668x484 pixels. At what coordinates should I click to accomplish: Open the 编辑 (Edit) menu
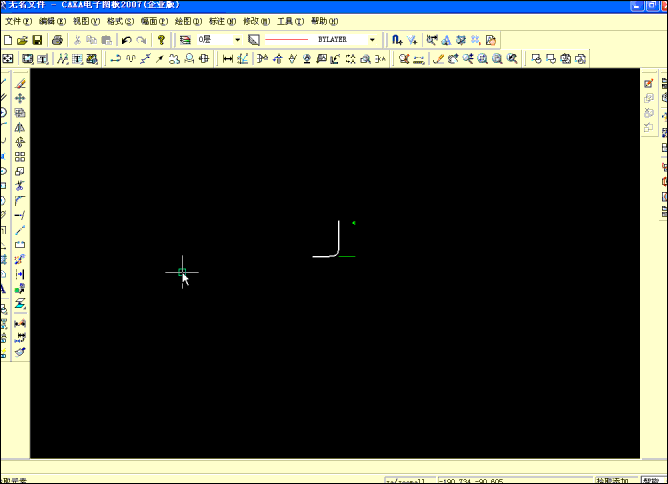[x=52, y=21]
